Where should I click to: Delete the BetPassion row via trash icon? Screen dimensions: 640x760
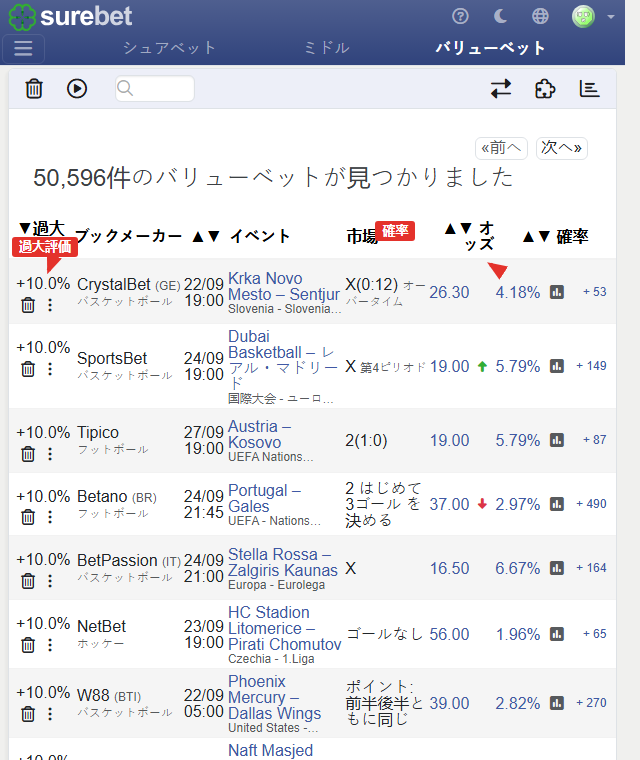(x=28, y=581)
